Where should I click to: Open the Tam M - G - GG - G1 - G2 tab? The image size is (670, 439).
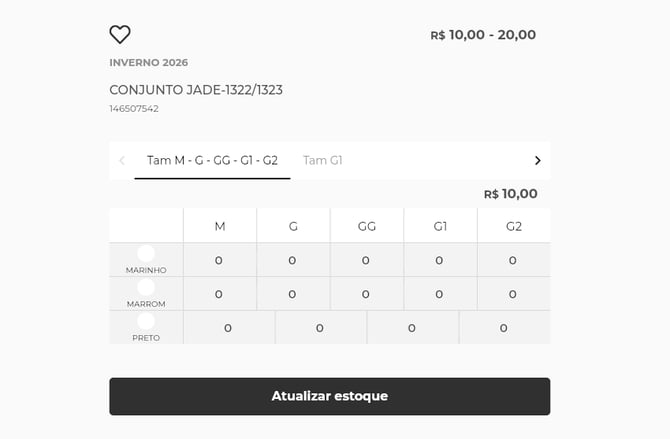(x=212, y=160)
